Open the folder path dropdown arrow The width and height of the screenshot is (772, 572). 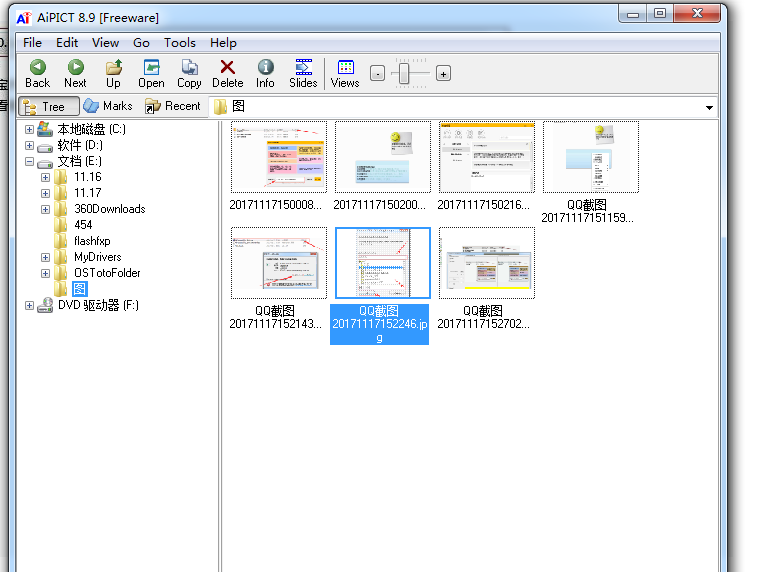[709, 107]
